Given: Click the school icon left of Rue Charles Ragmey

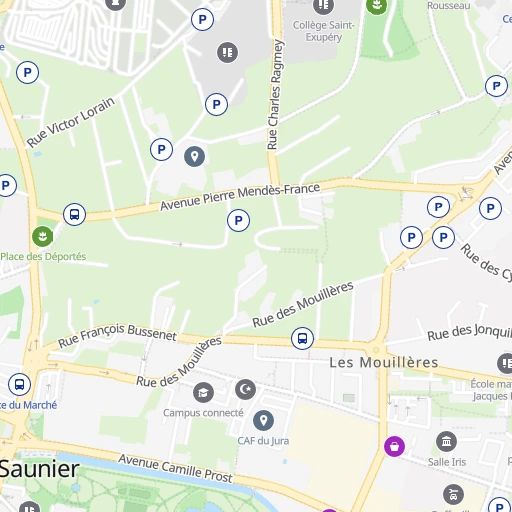Looking at the screenshot, I should [x=227, y=52].
